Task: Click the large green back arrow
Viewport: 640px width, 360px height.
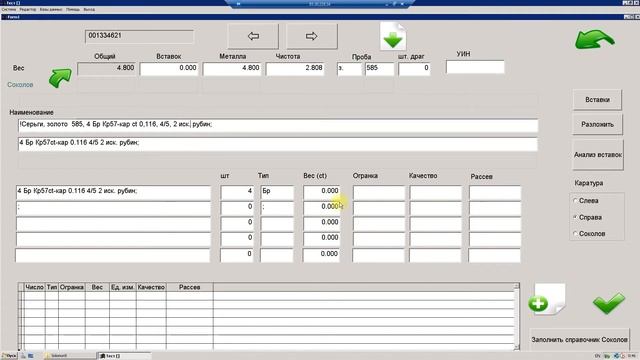Action: [x=594, y=40]
